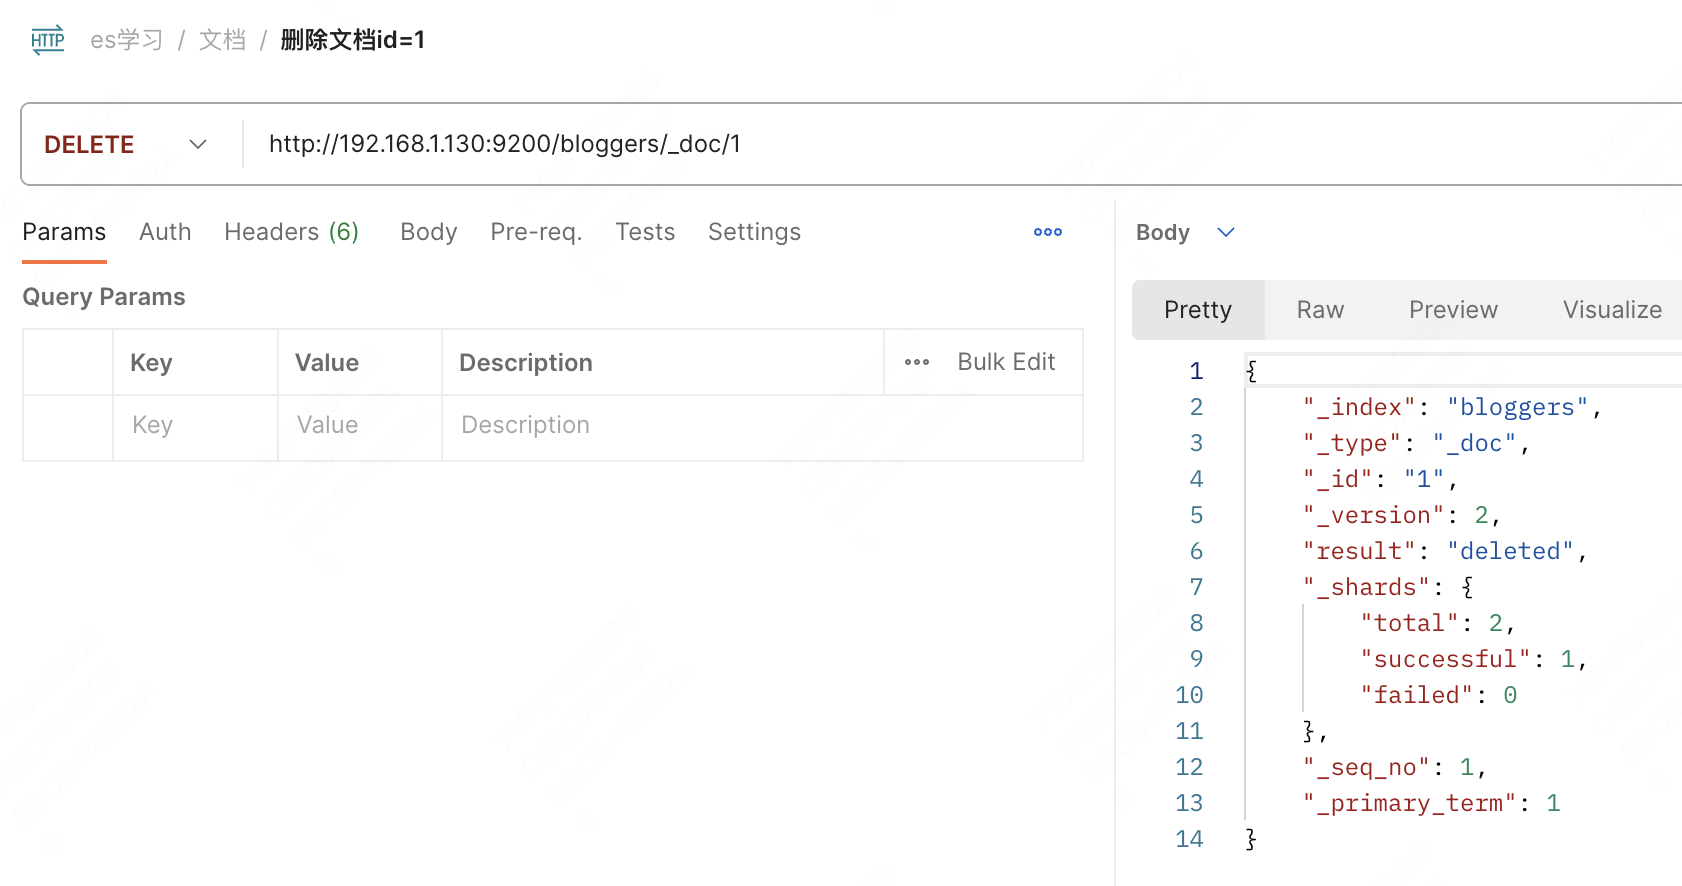
Task: Click the "_version": 2 line
Action: pyautogui.click(x=1401, y=515)
